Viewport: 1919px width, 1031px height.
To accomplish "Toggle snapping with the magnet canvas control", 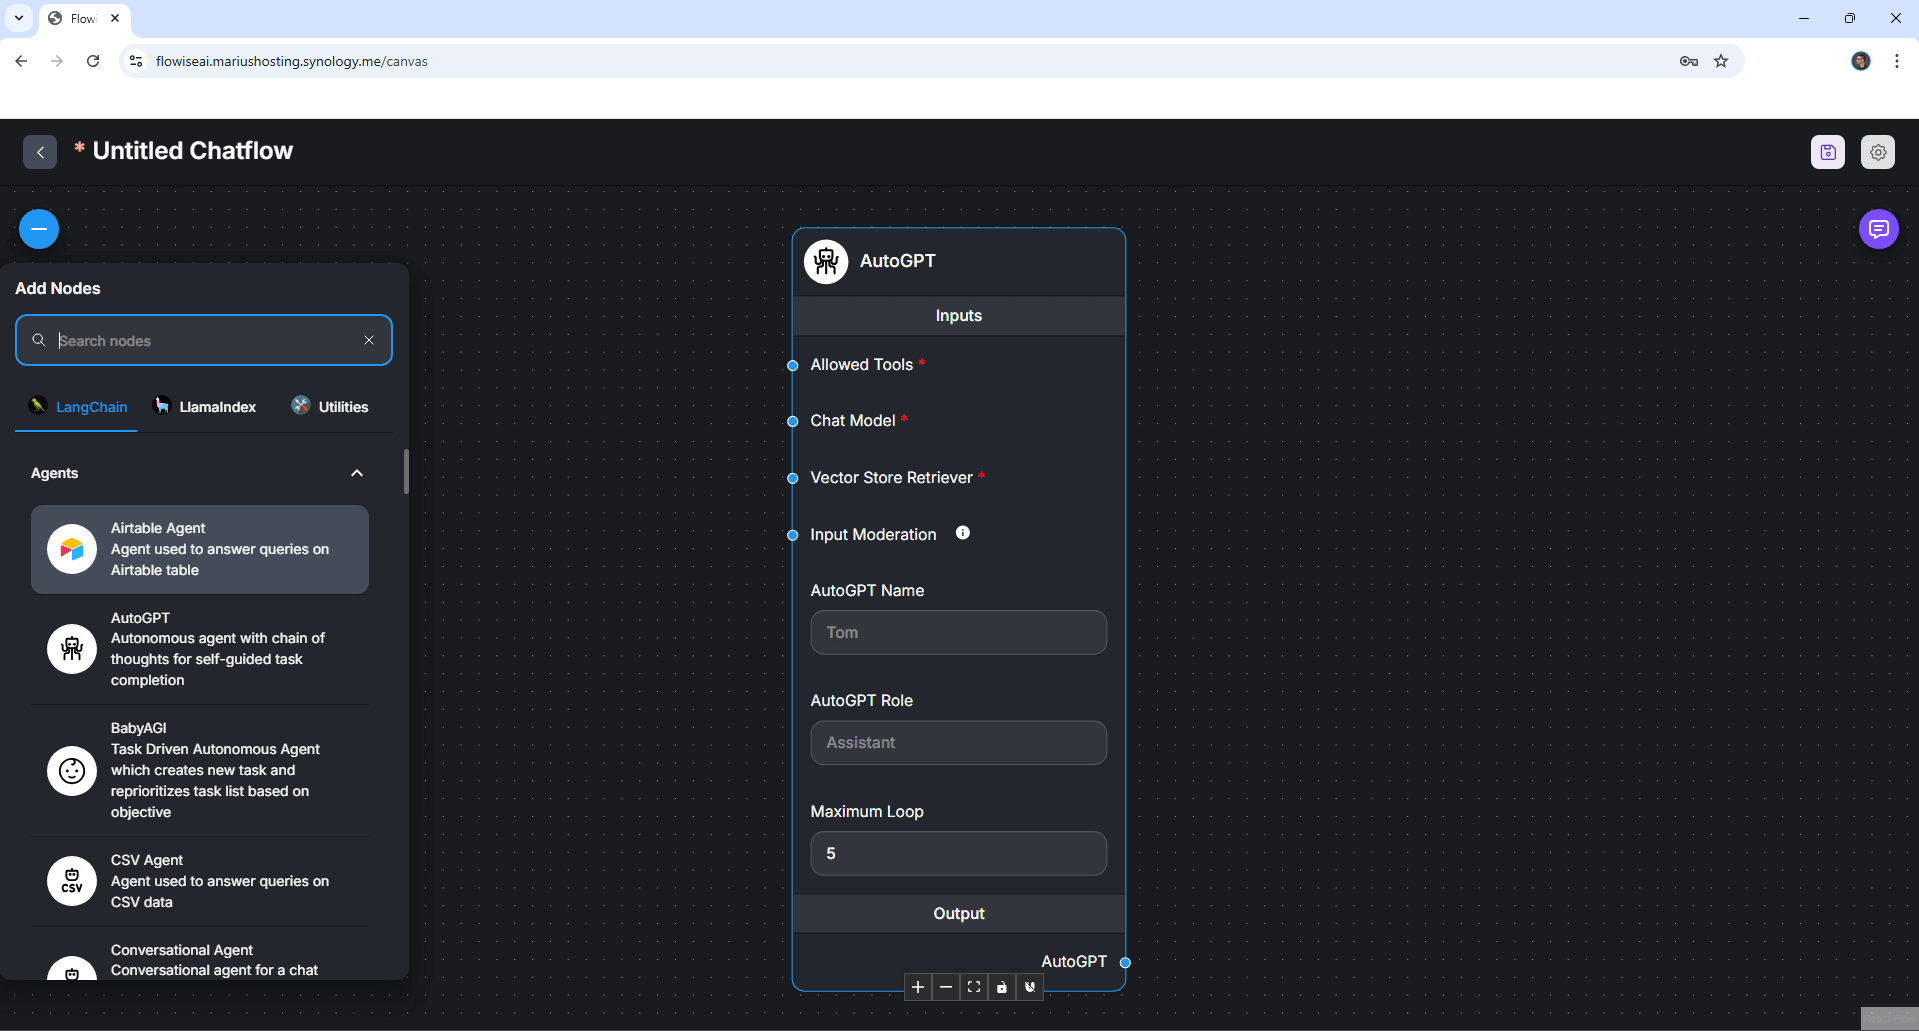I will pos(1030,987).
